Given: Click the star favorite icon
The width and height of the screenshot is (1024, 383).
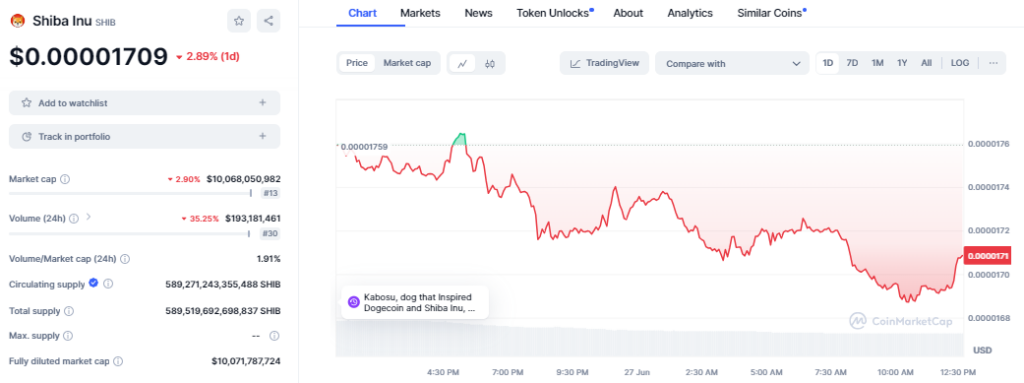Looking at the screenshot, I should 239,21.
